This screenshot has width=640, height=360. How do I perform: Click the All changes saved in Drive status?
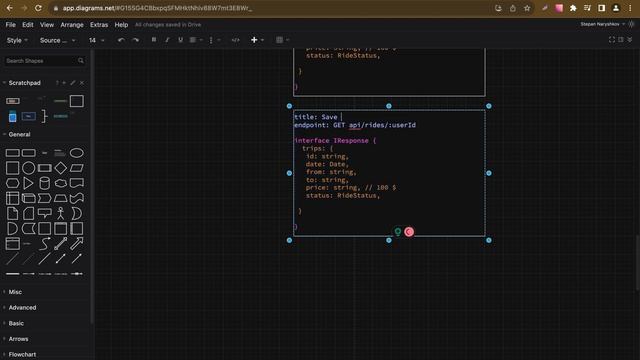(x=168, y=25)
